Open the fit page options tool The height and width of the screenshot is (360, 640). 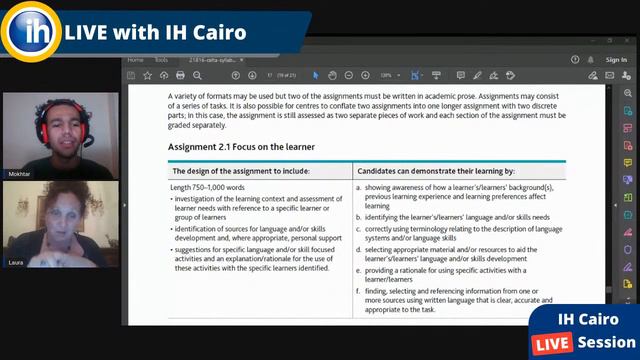pos(416,76)
